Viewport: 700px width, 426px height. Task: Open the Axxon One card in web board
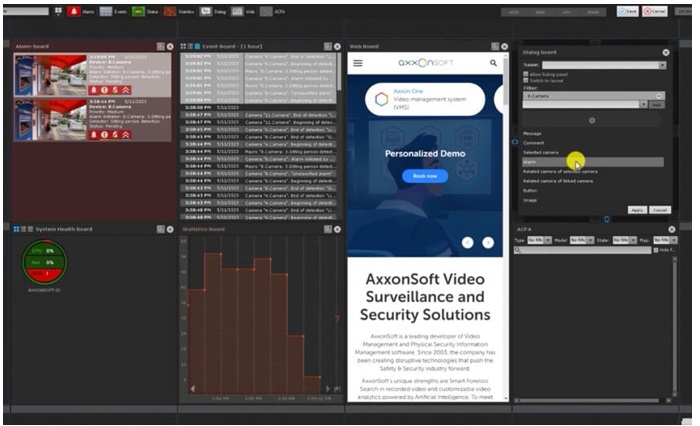425,99
